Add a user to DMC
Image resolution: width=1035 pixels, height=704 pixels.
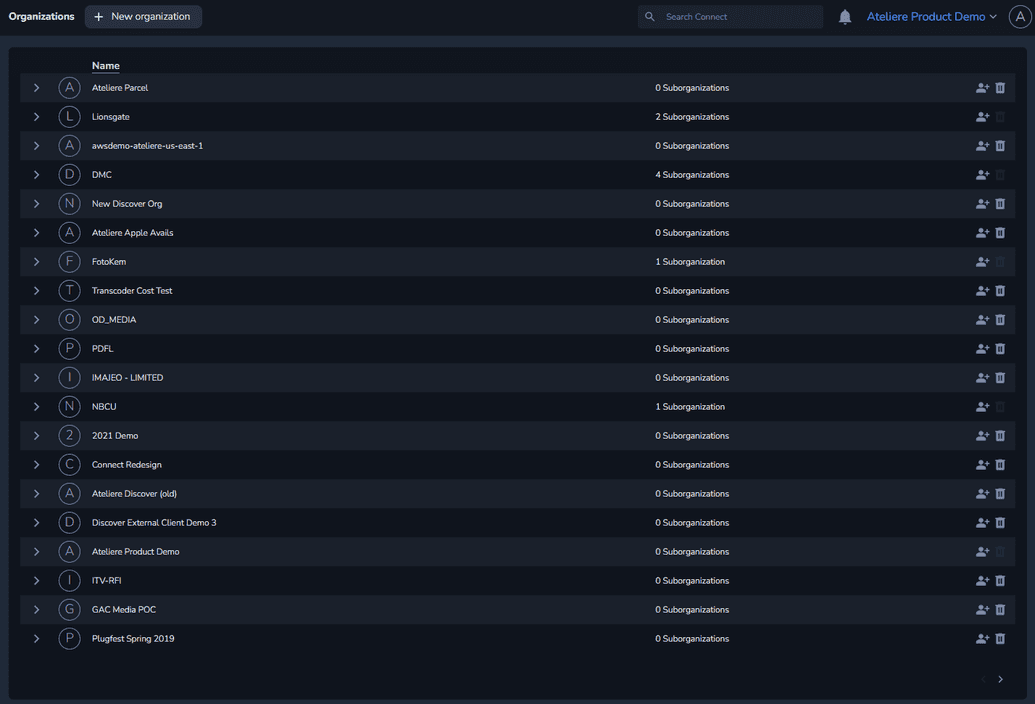pyautogui.click(x=982, y=175)
